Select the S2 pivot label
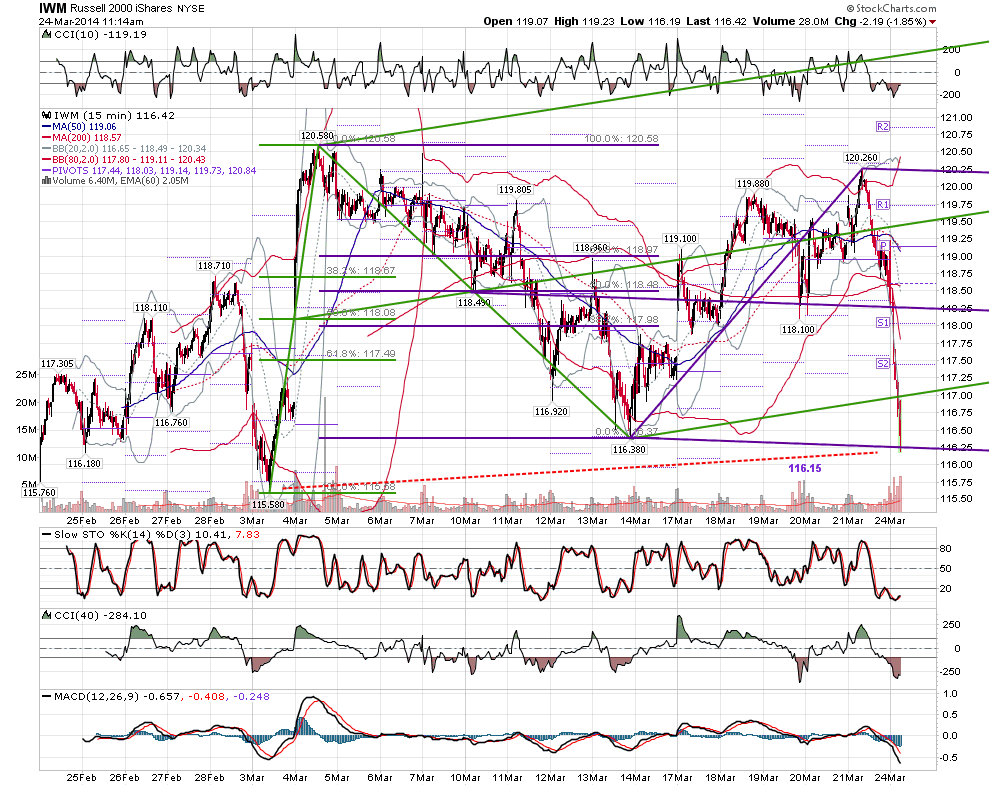Viewport: 990px width, 785px height. (882, 364)
